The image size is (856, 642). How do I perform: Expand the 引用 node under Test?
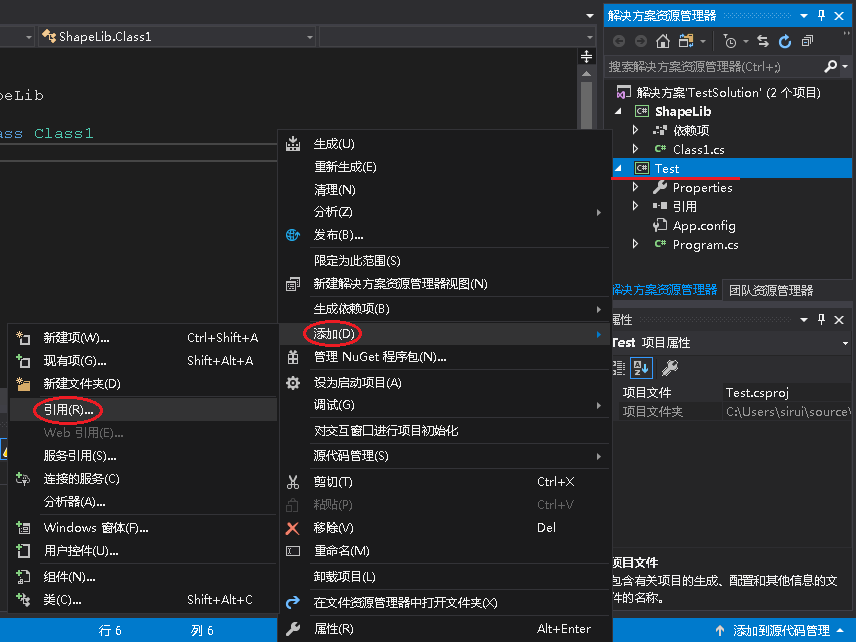pyautogui.click(x=635, y=206)
